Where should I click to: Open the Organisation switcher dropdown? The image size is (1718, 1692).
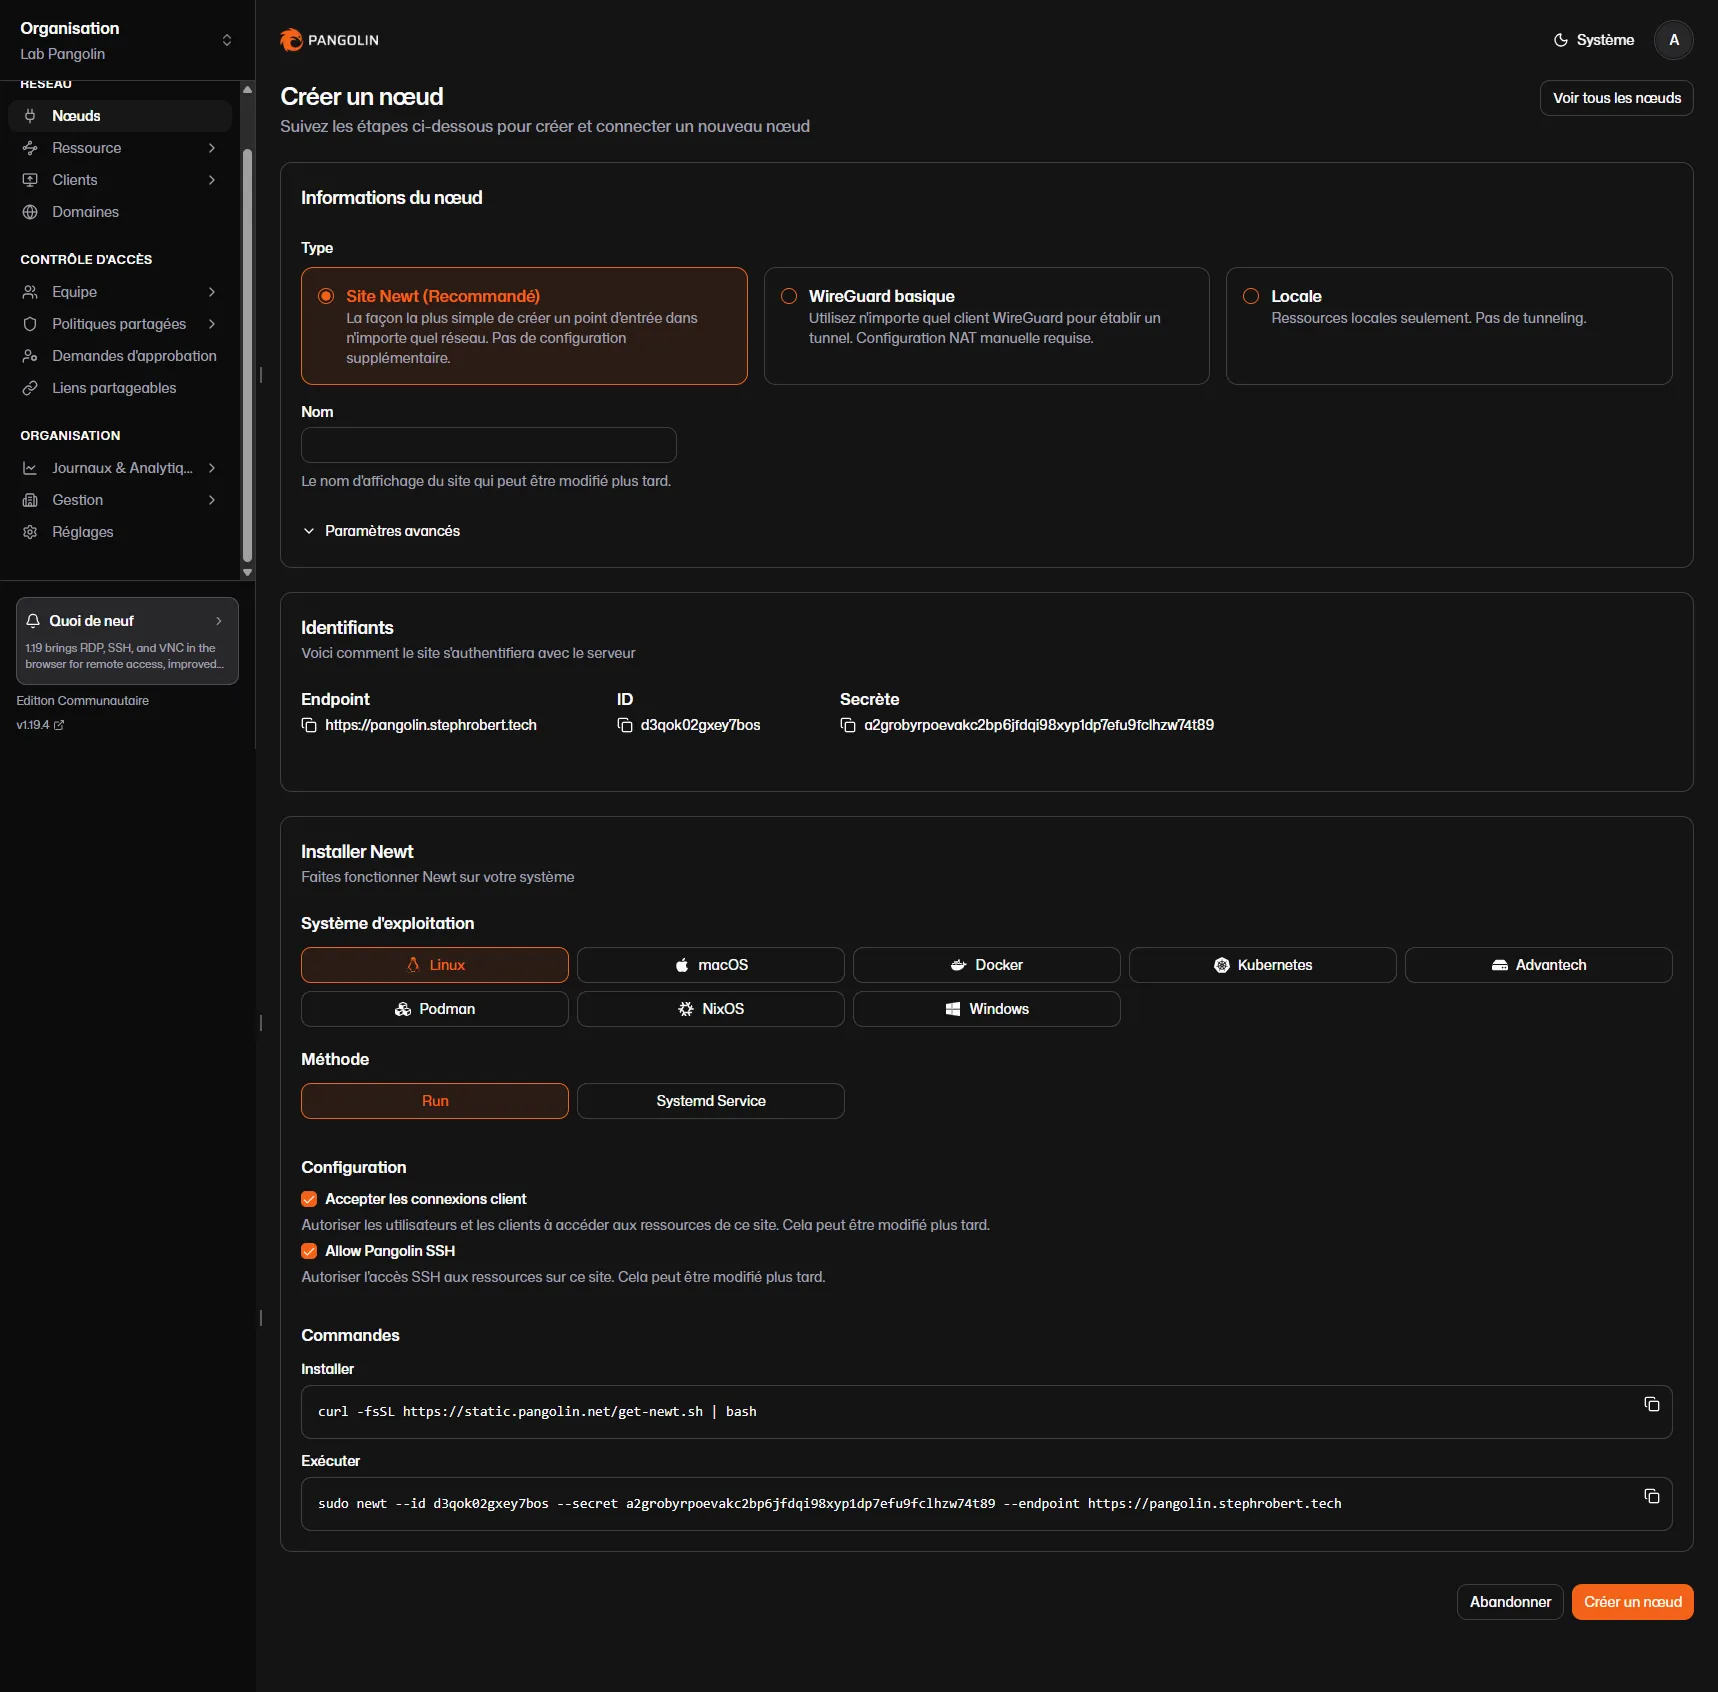(127, 40)
